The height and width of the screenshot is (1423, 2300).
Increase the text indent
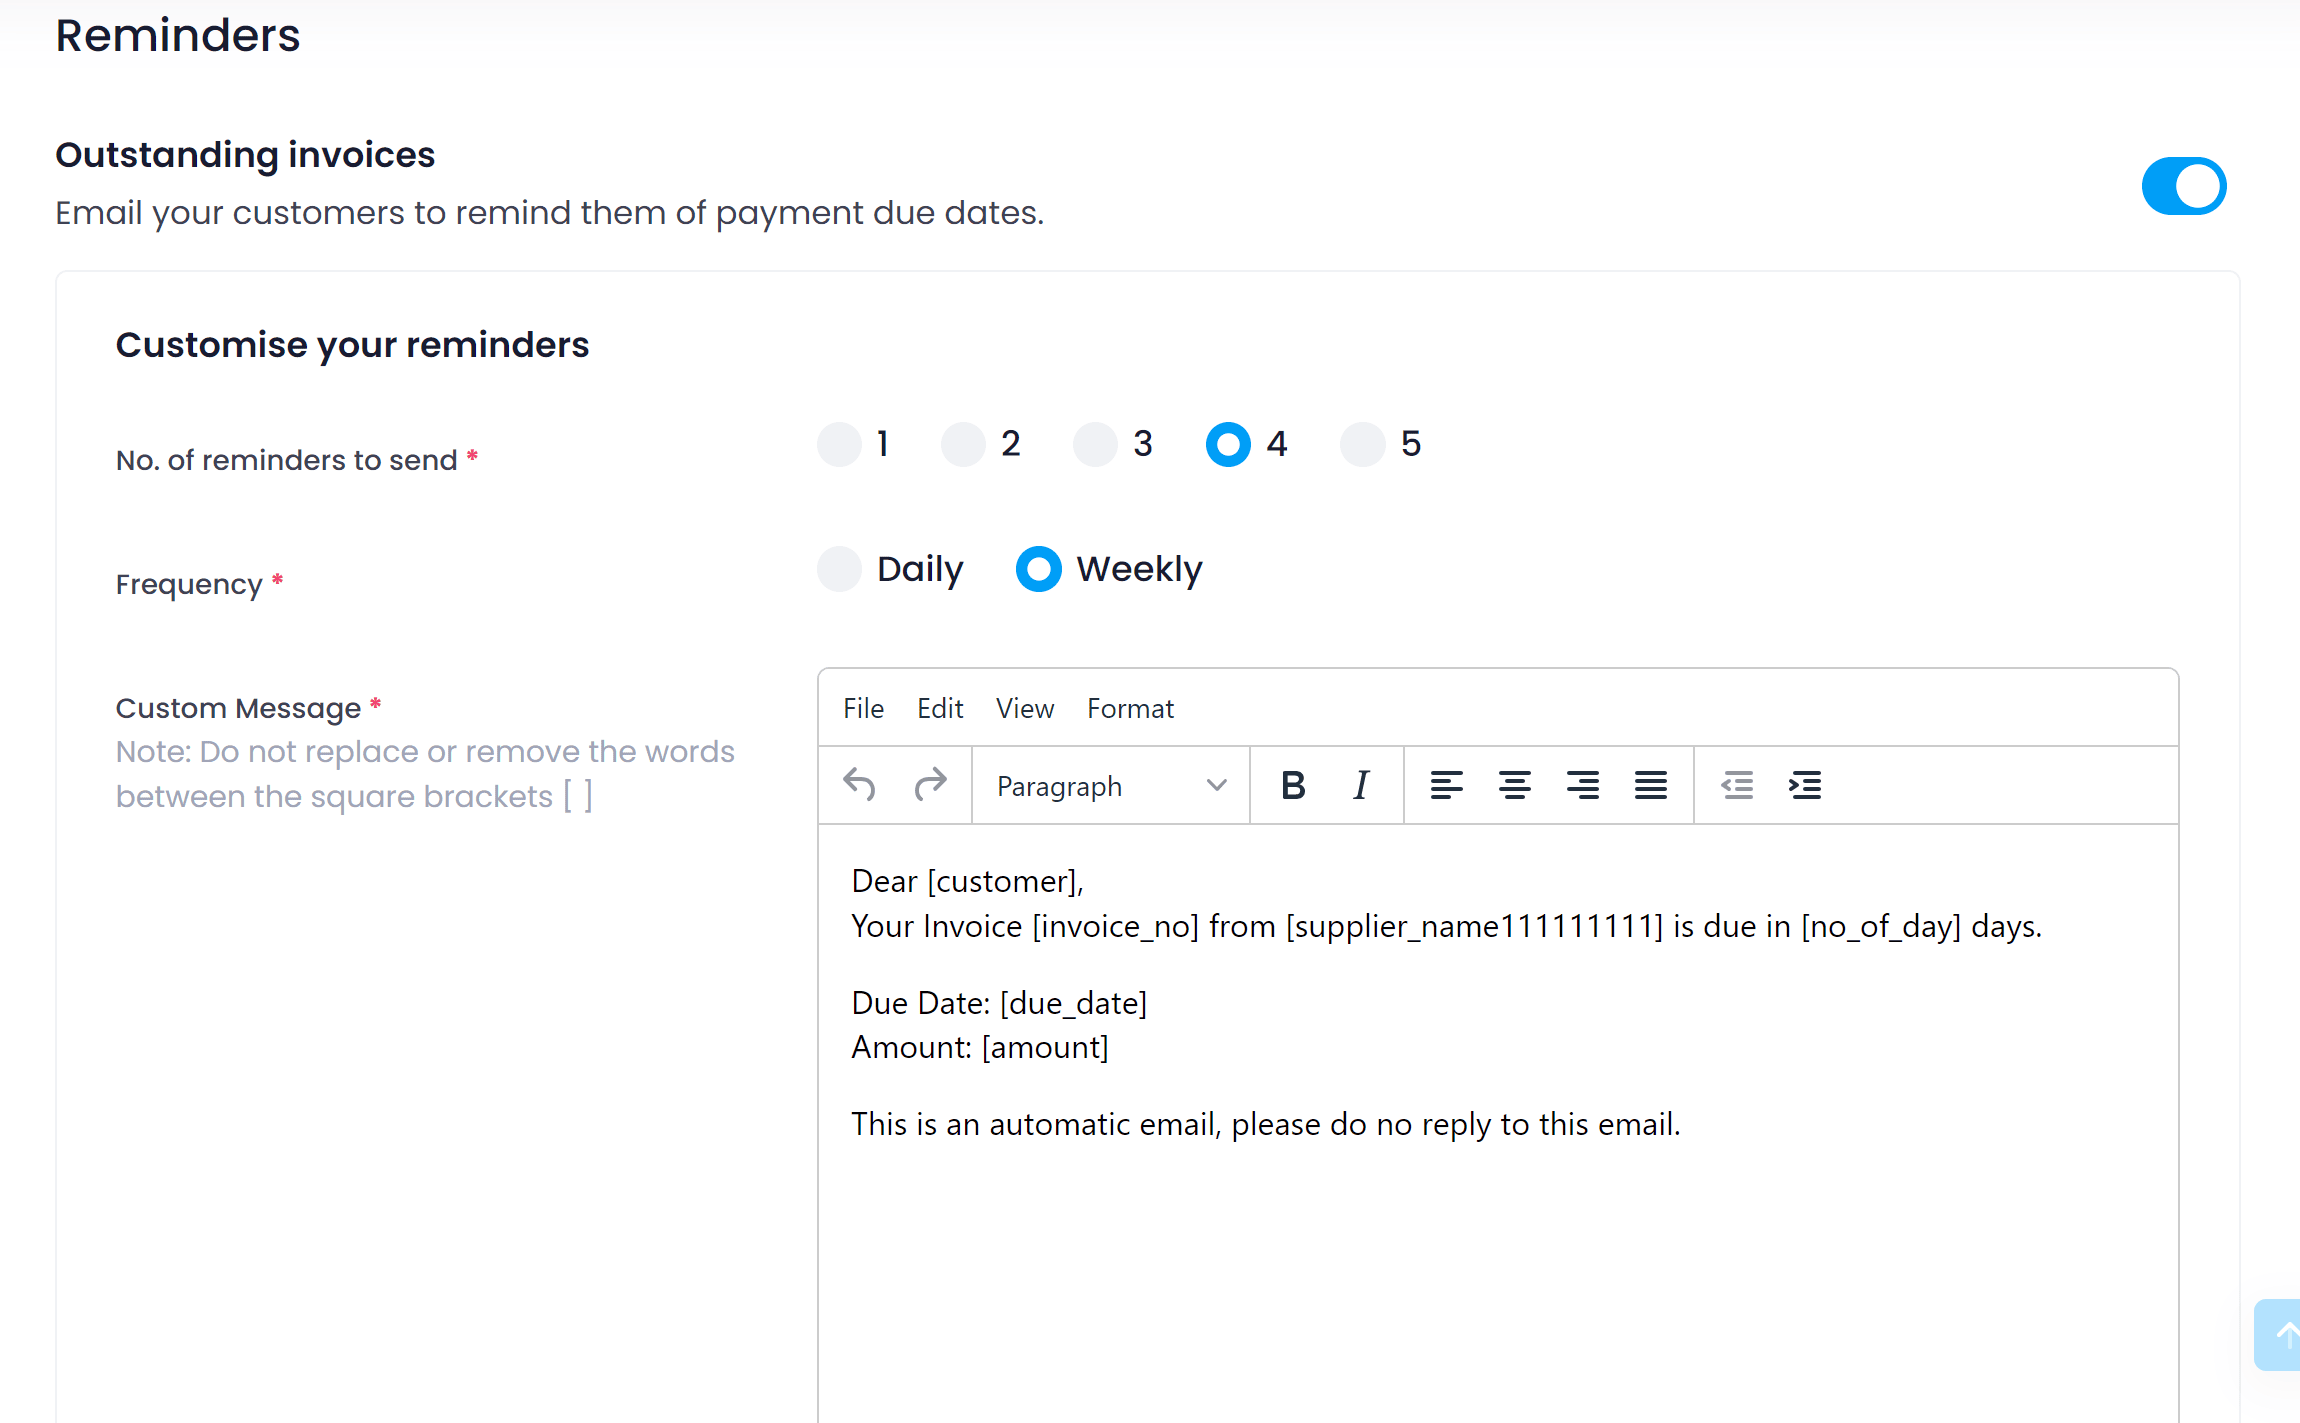tap(1805, 785)
